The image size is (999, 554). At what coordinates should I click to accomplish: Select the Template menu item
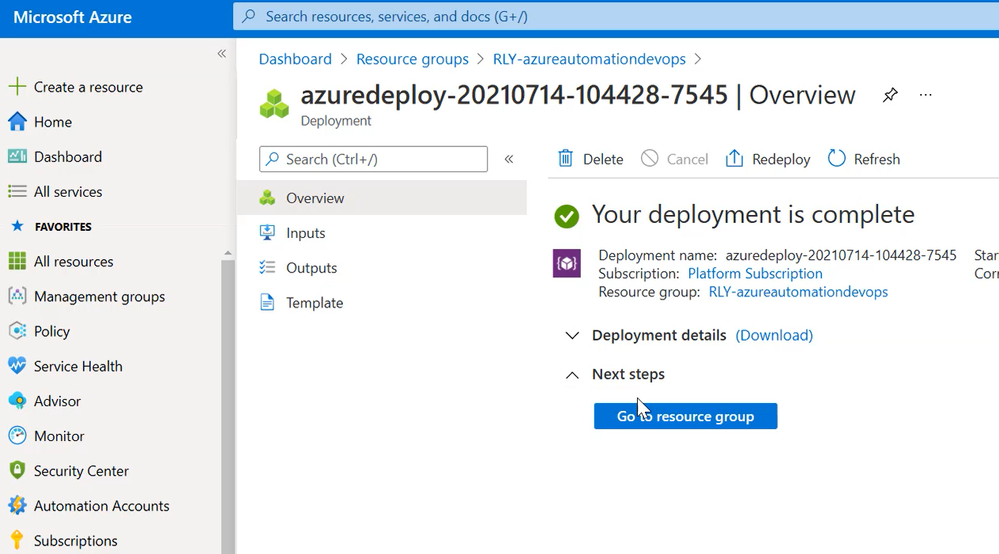coord(382,303)
